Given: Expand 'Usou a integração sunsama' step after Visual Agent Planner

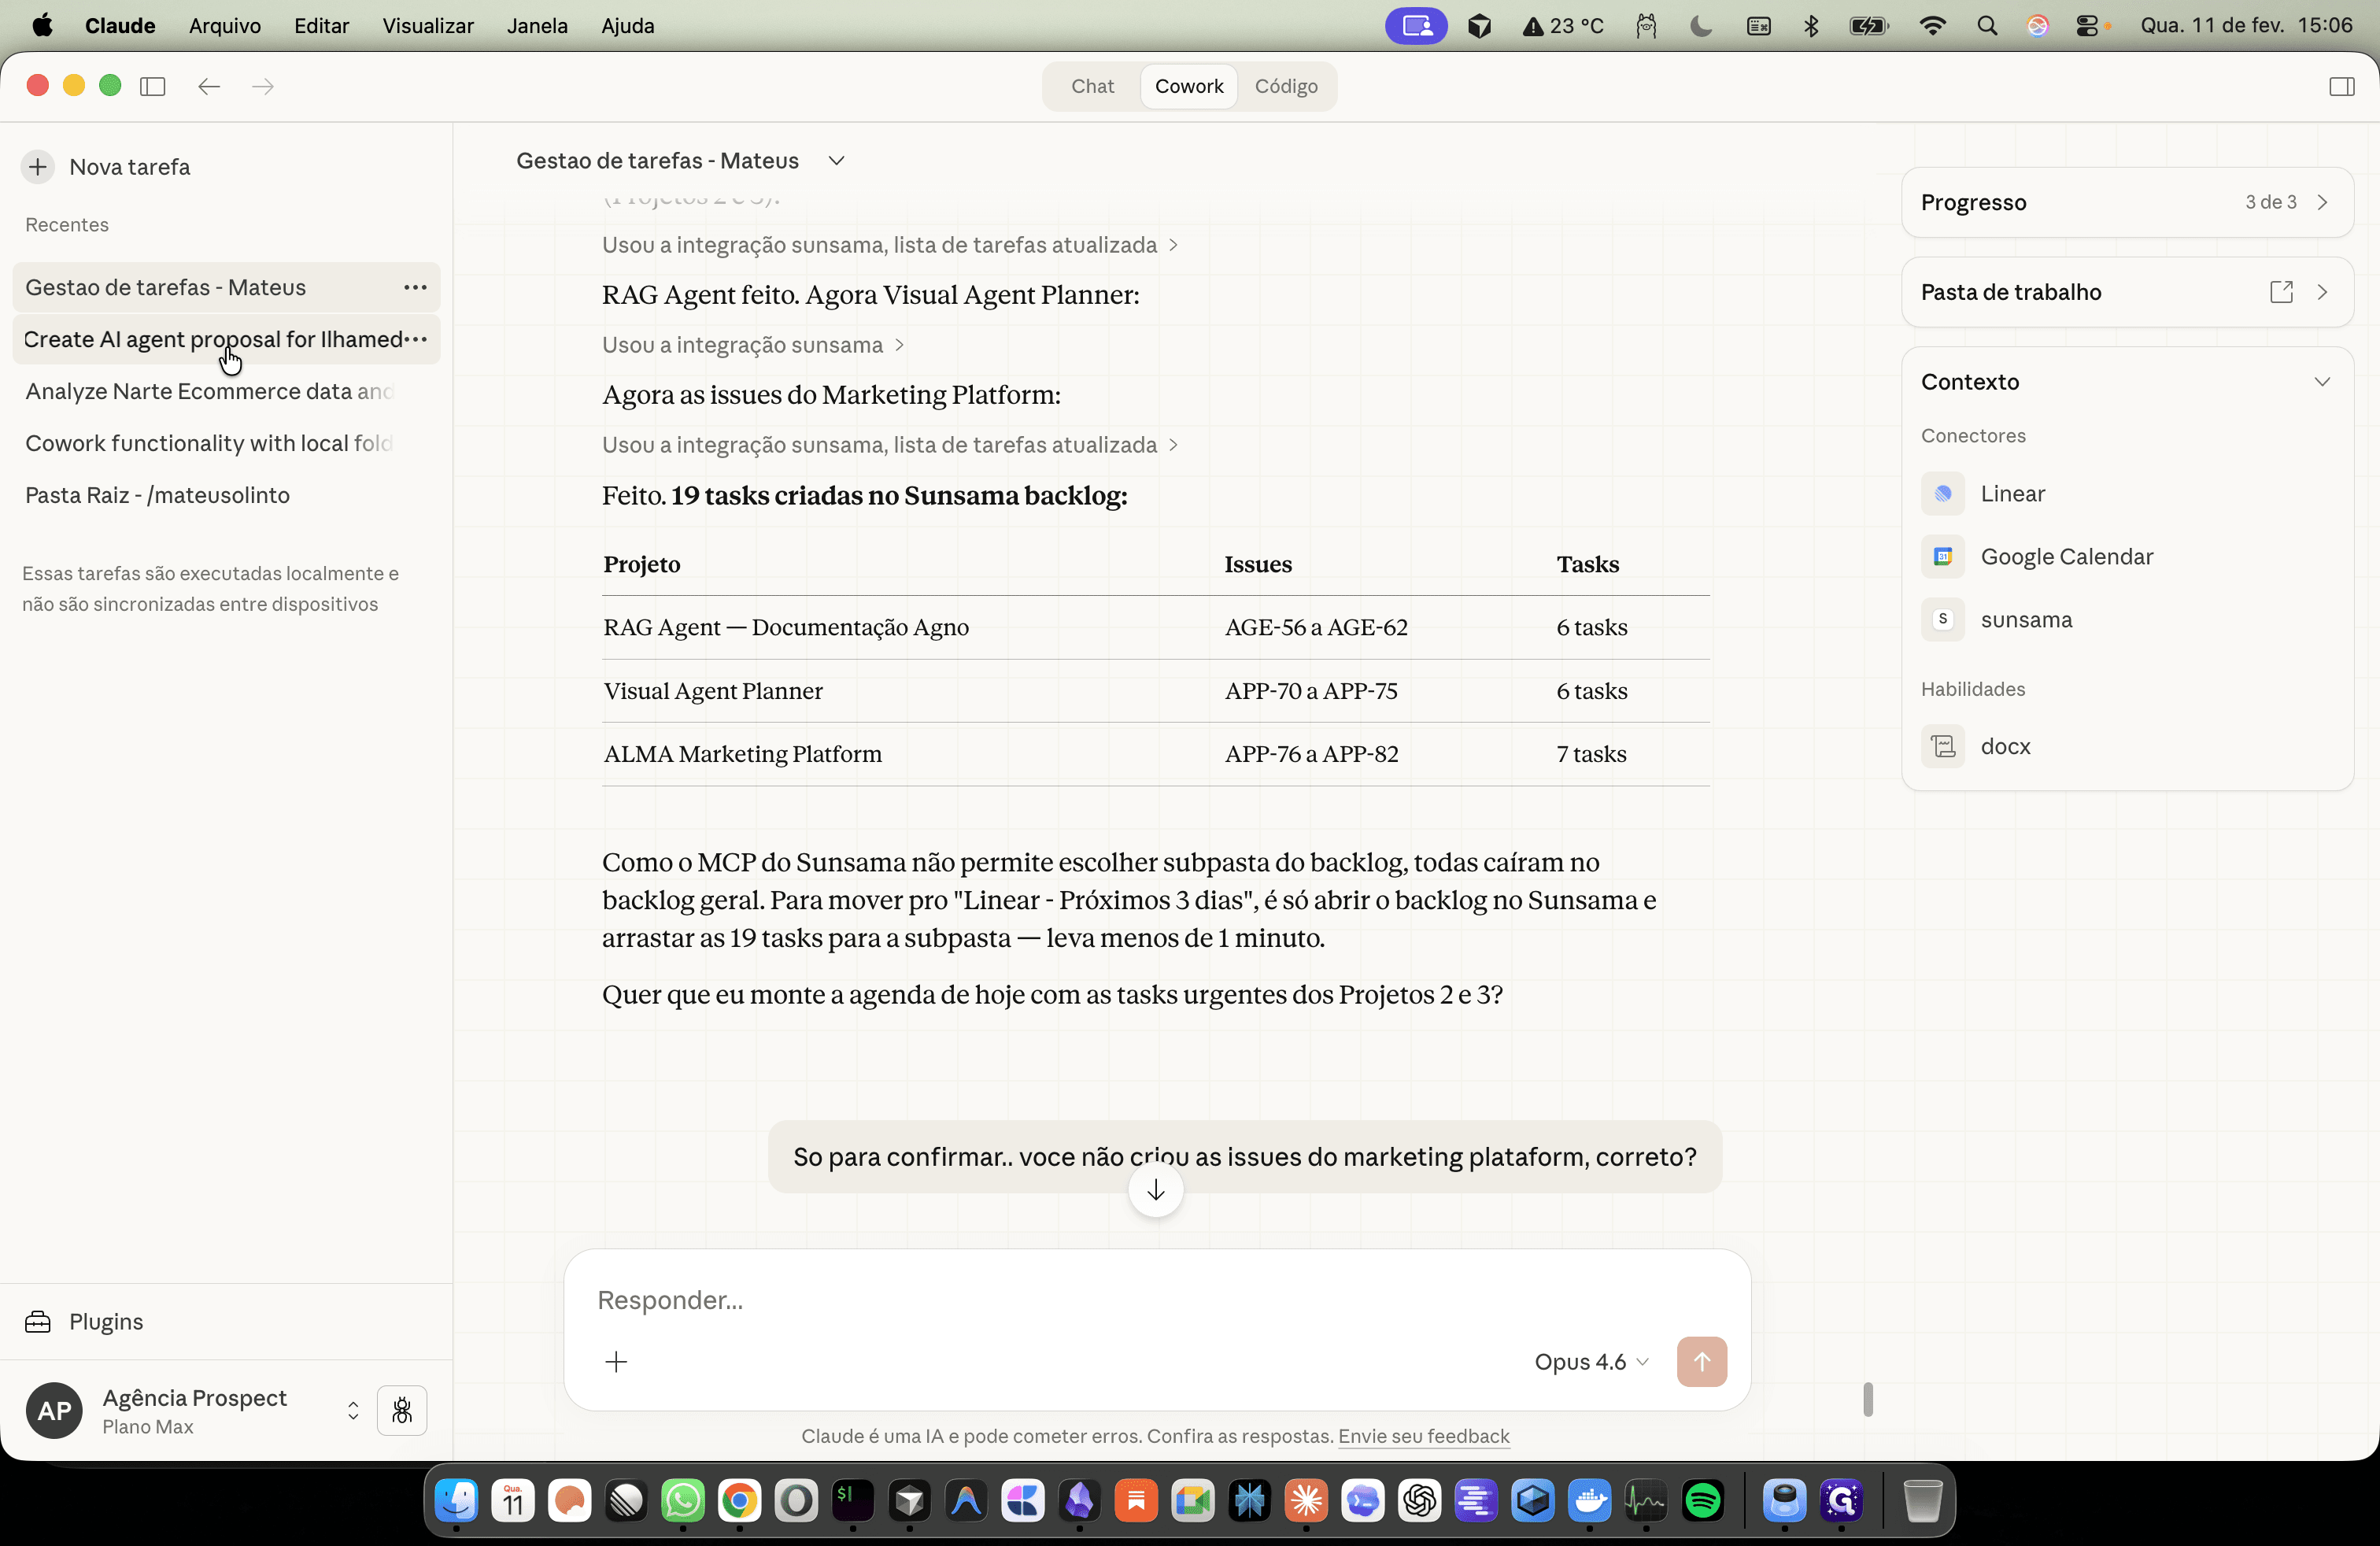Looking at the screenshot, I should click(753, 345).
